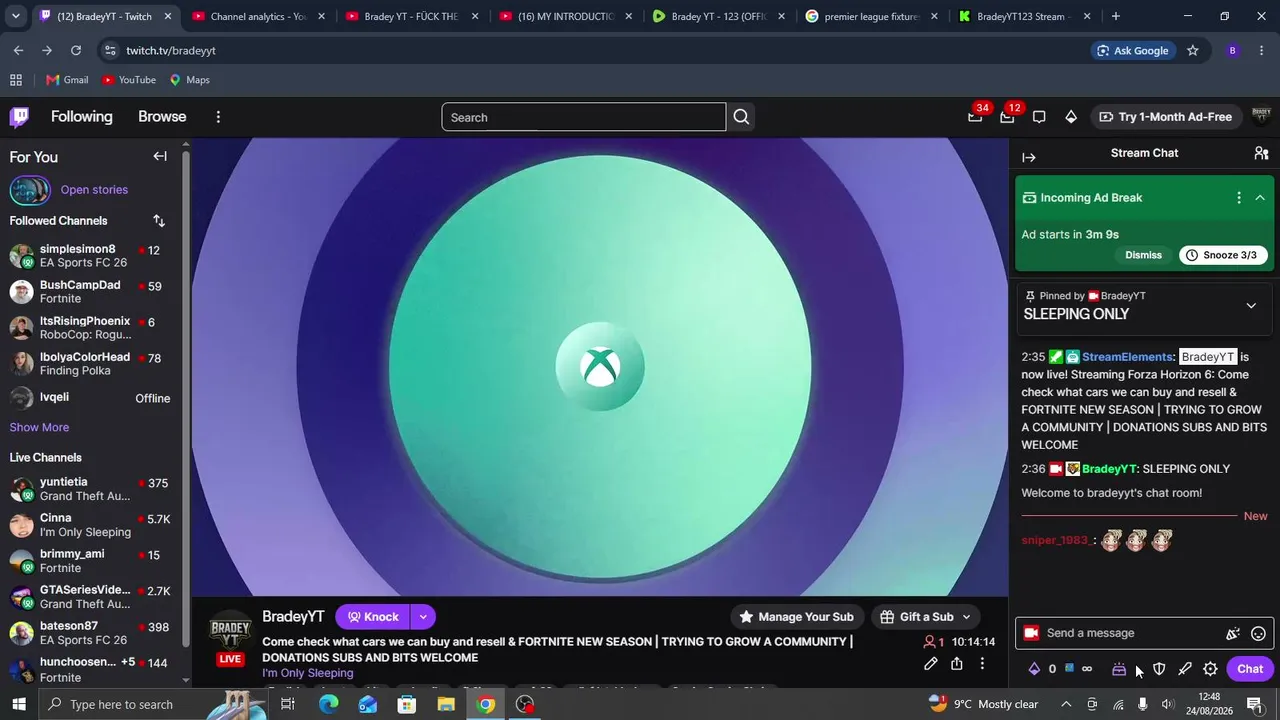Open stories in the sidebar
1280x720 pixels.
(94, 190)
